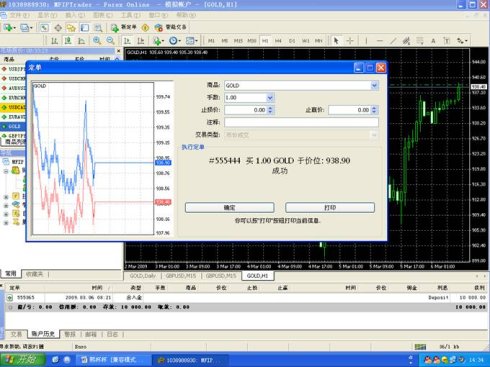Viewport: 490px width, 367px height.
Task: Select the H4 timeframe button
Action: pyautogui.click(x=278, y=41)
